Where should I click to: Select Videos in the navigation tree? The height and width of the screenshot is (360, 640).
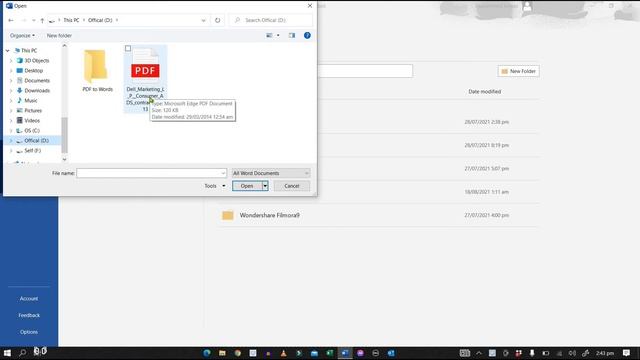tap(32, 120)
